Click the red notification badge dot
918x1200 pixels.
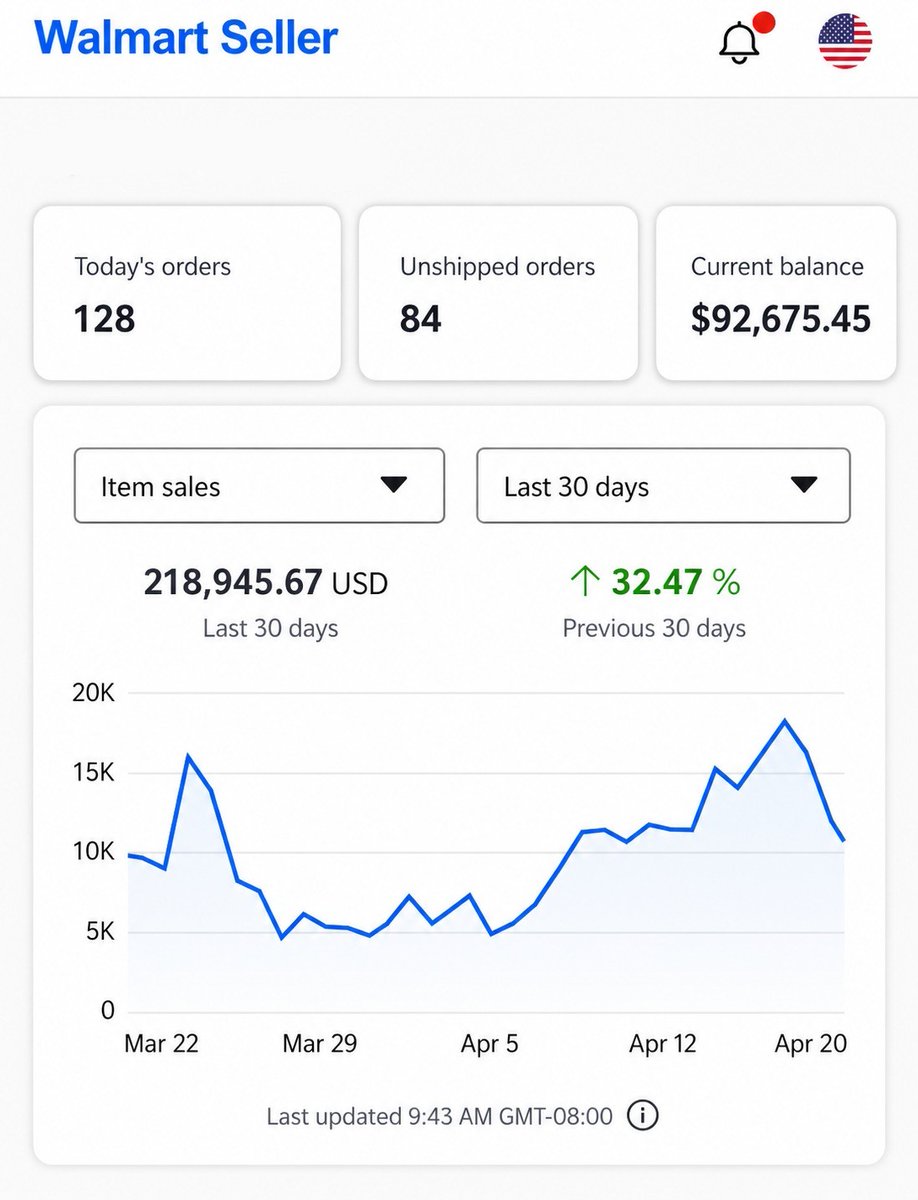click(x=764, y=23)
